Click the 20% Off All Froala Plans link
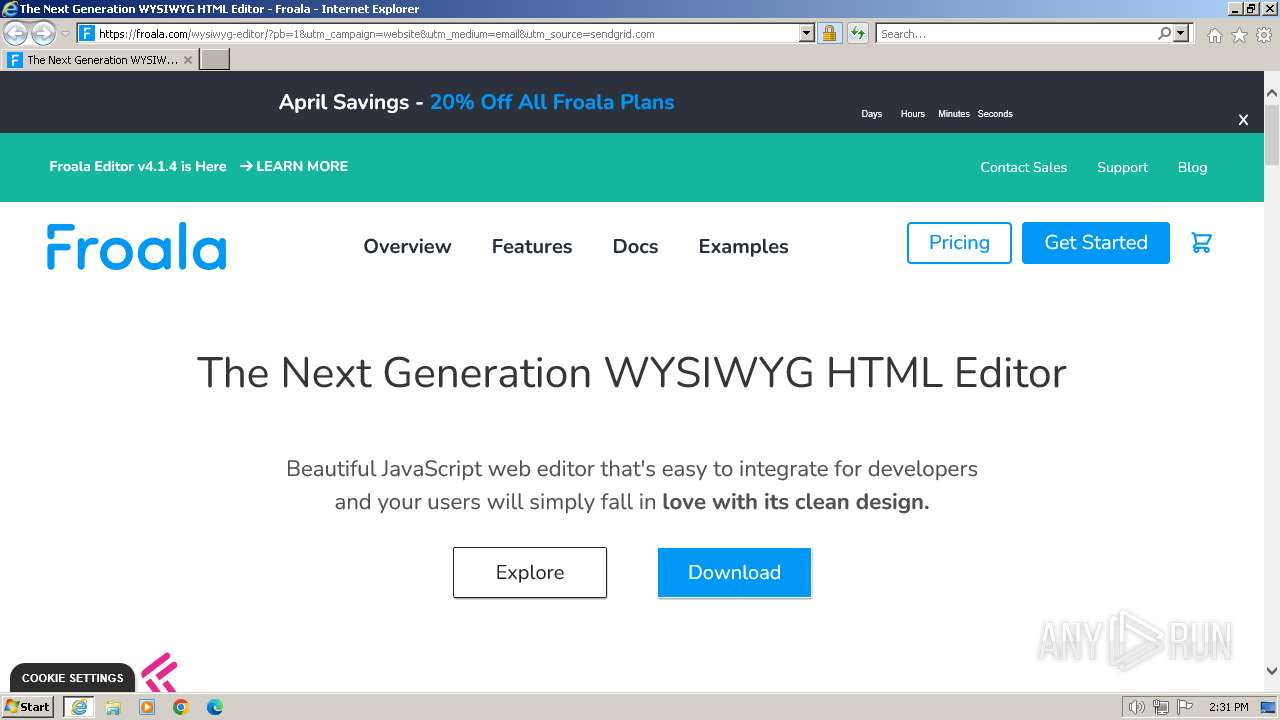 [x=552, y=102]
